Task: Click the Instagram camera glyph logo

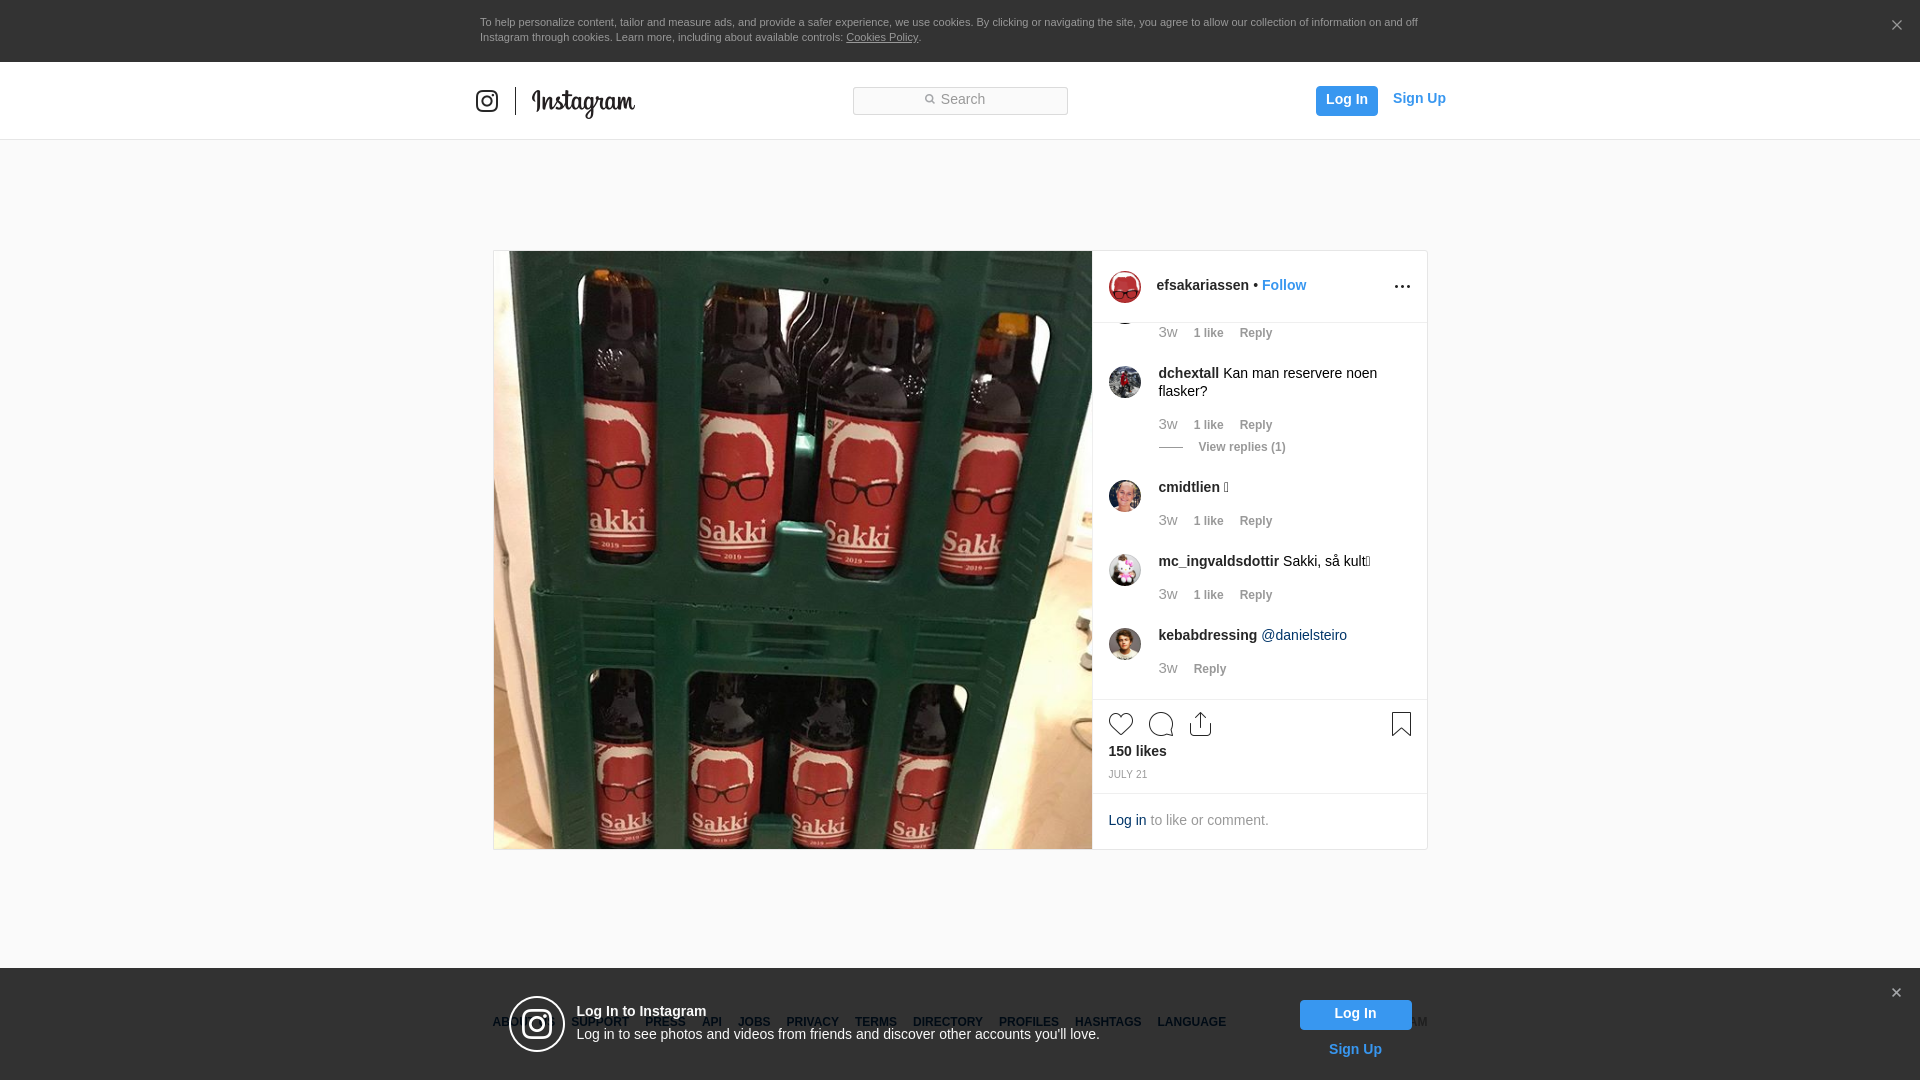Action: [x=487, y=101]
